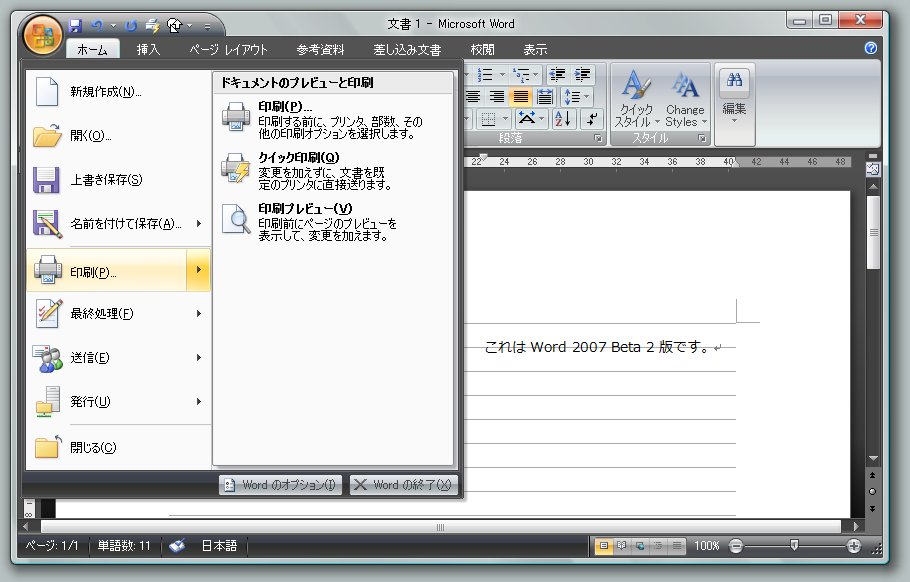
Task: Click the borders icon in paragraph group
Action: 489,120
